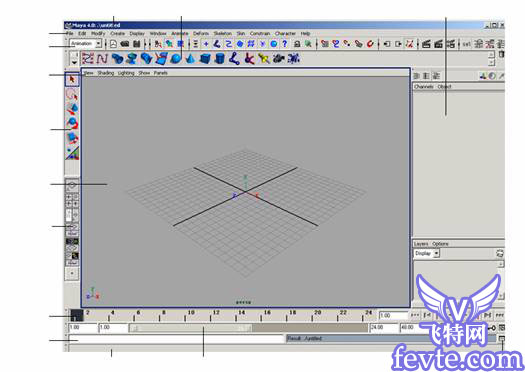This screenshot has width=525, height=372.
Task: Click the cube primitive shelf icon
Action: [x=205, y=59]
